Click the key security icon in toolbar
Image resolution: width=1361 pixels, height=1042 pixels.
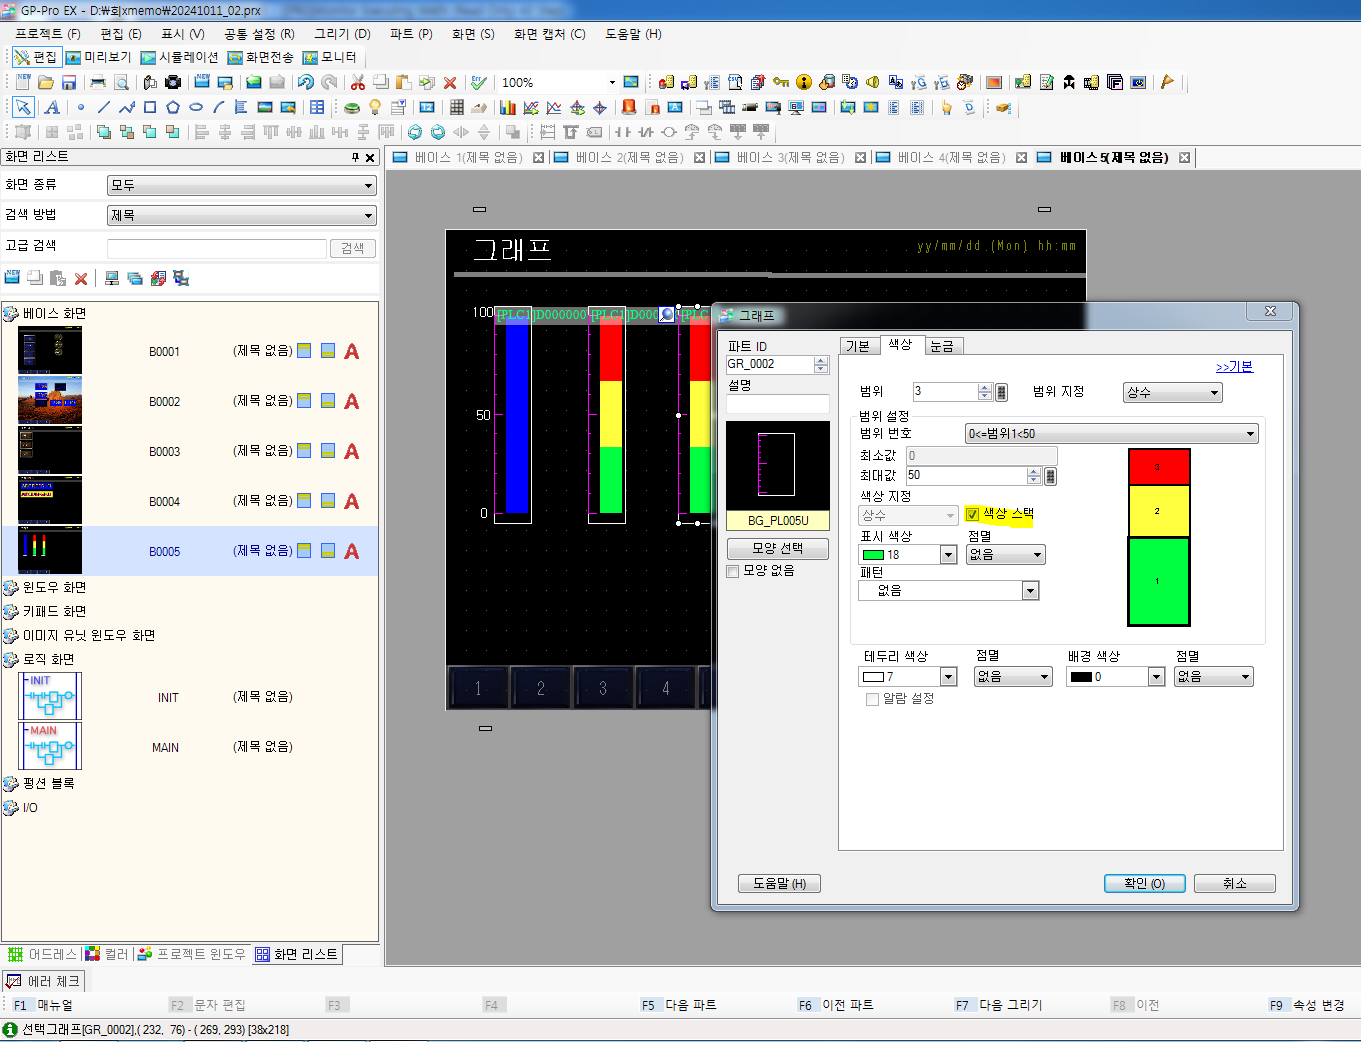(x=781, y=82)
